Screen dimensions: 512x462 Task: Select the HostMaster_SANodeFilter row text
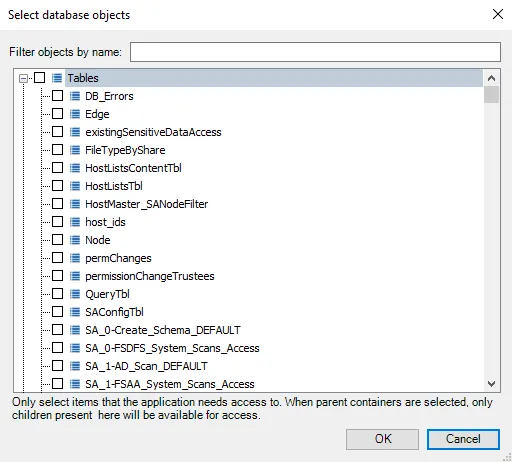pos(147,204)
